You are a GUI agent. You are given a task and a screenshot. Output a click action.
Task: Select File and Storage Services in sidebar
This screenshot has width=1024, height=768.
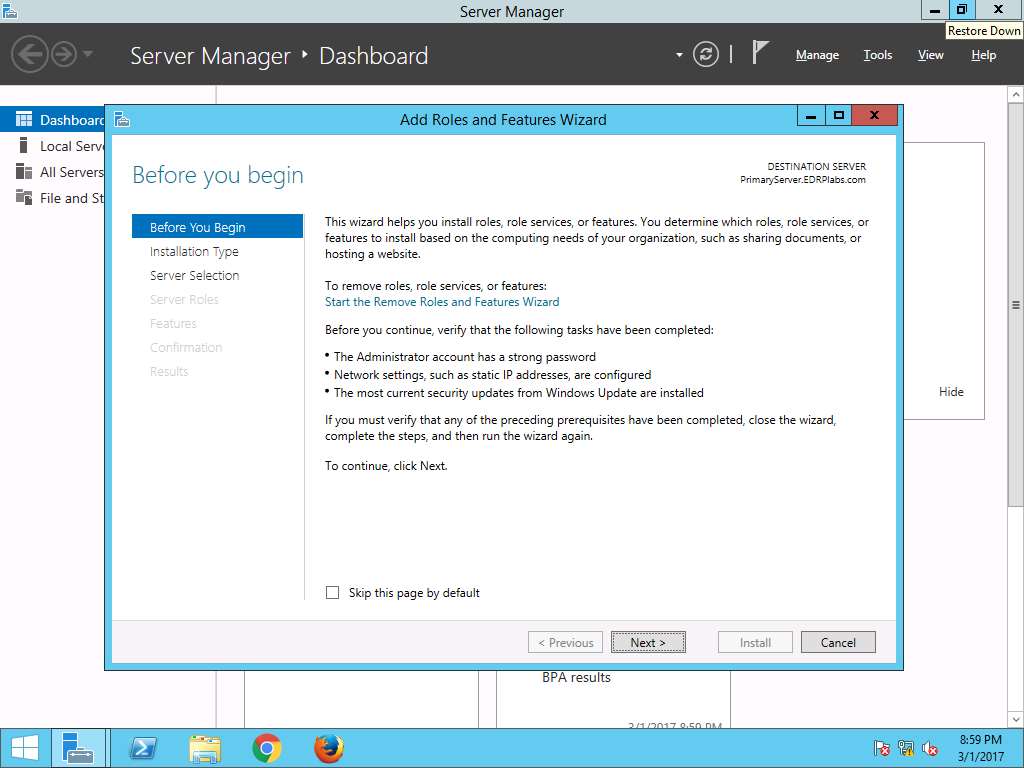pos(53,198)
